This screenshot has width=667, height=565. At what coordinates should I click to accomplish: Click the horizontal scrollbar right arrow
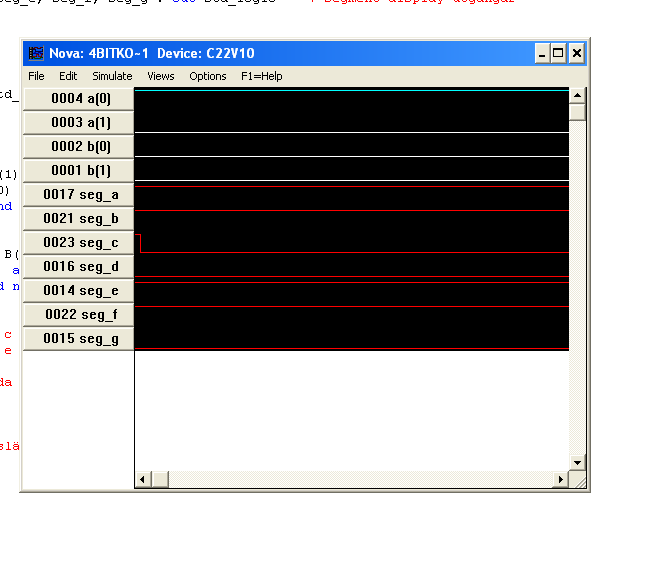pyautogui.click(x=561, y=480)
